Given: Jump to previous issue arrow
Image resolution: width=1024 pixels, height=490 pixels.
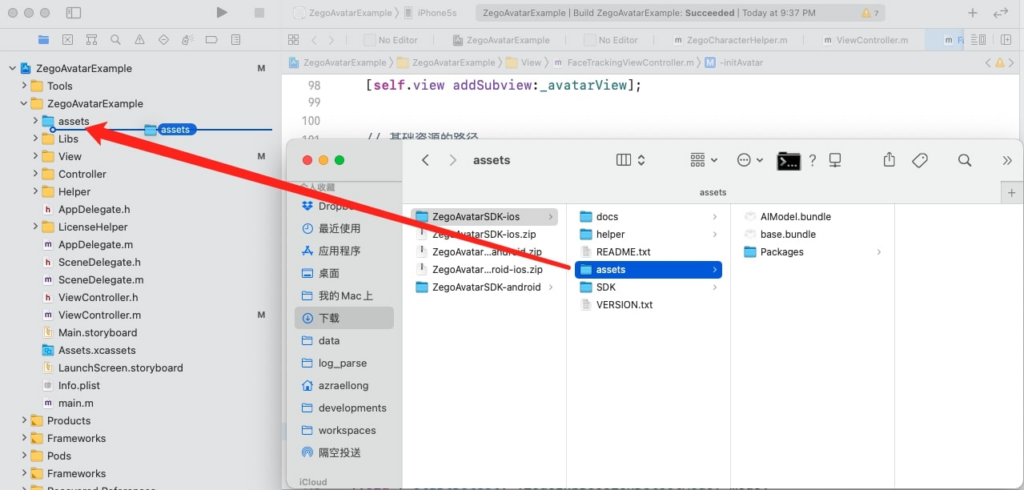Looking at the screenshot, I should coord(988,63).
